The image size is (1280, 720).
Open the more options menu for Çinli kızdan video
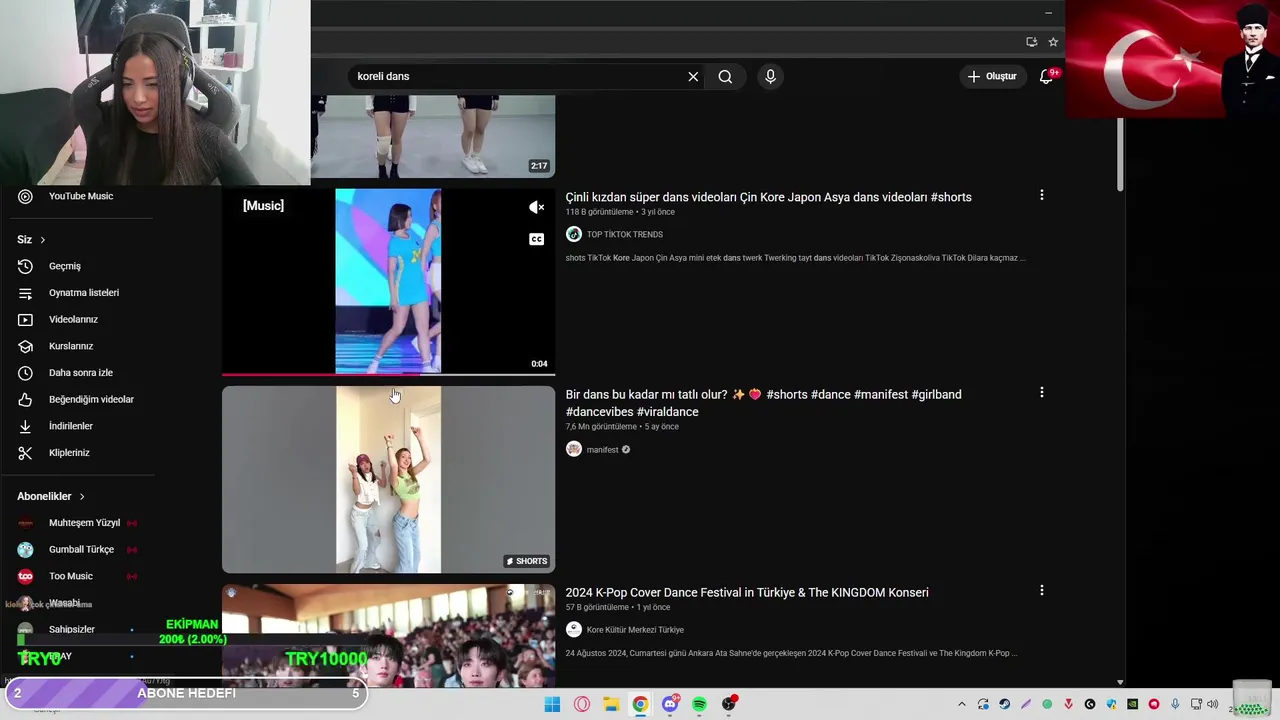point(1041,195)
